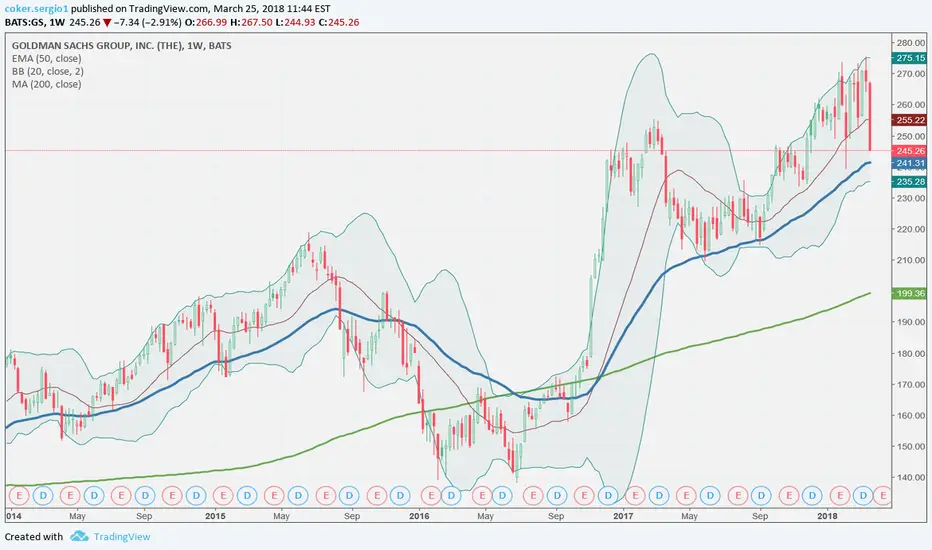The width and height of the screenshot is (932, 550).
Task: Click the 2017 label on time axis
Action: (x=623, y=516)
